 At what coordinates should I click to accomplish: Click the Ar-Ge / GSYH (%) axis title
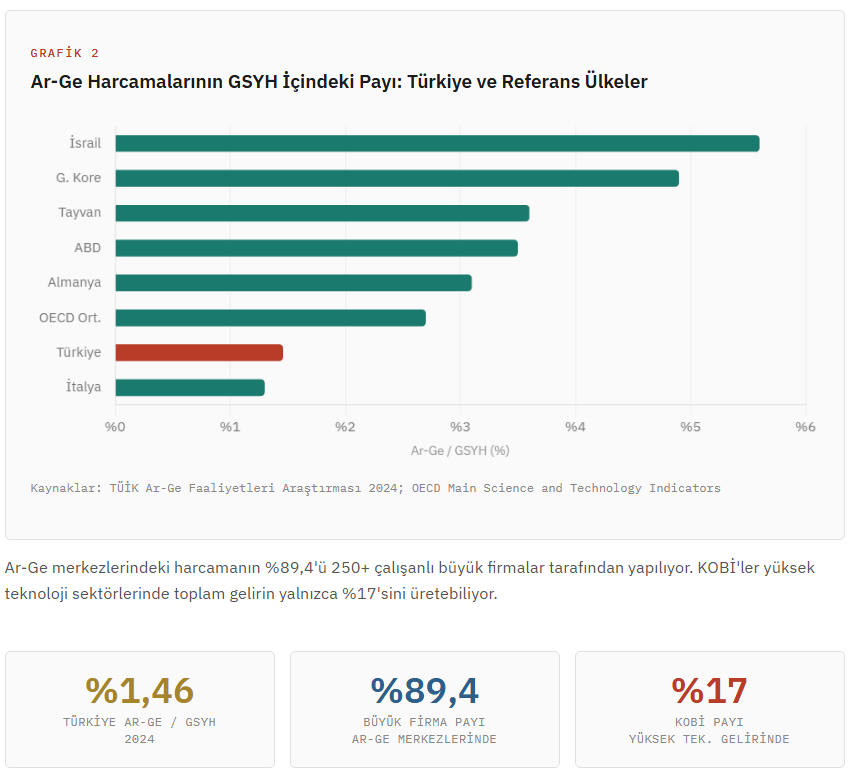tap(460, 451)
